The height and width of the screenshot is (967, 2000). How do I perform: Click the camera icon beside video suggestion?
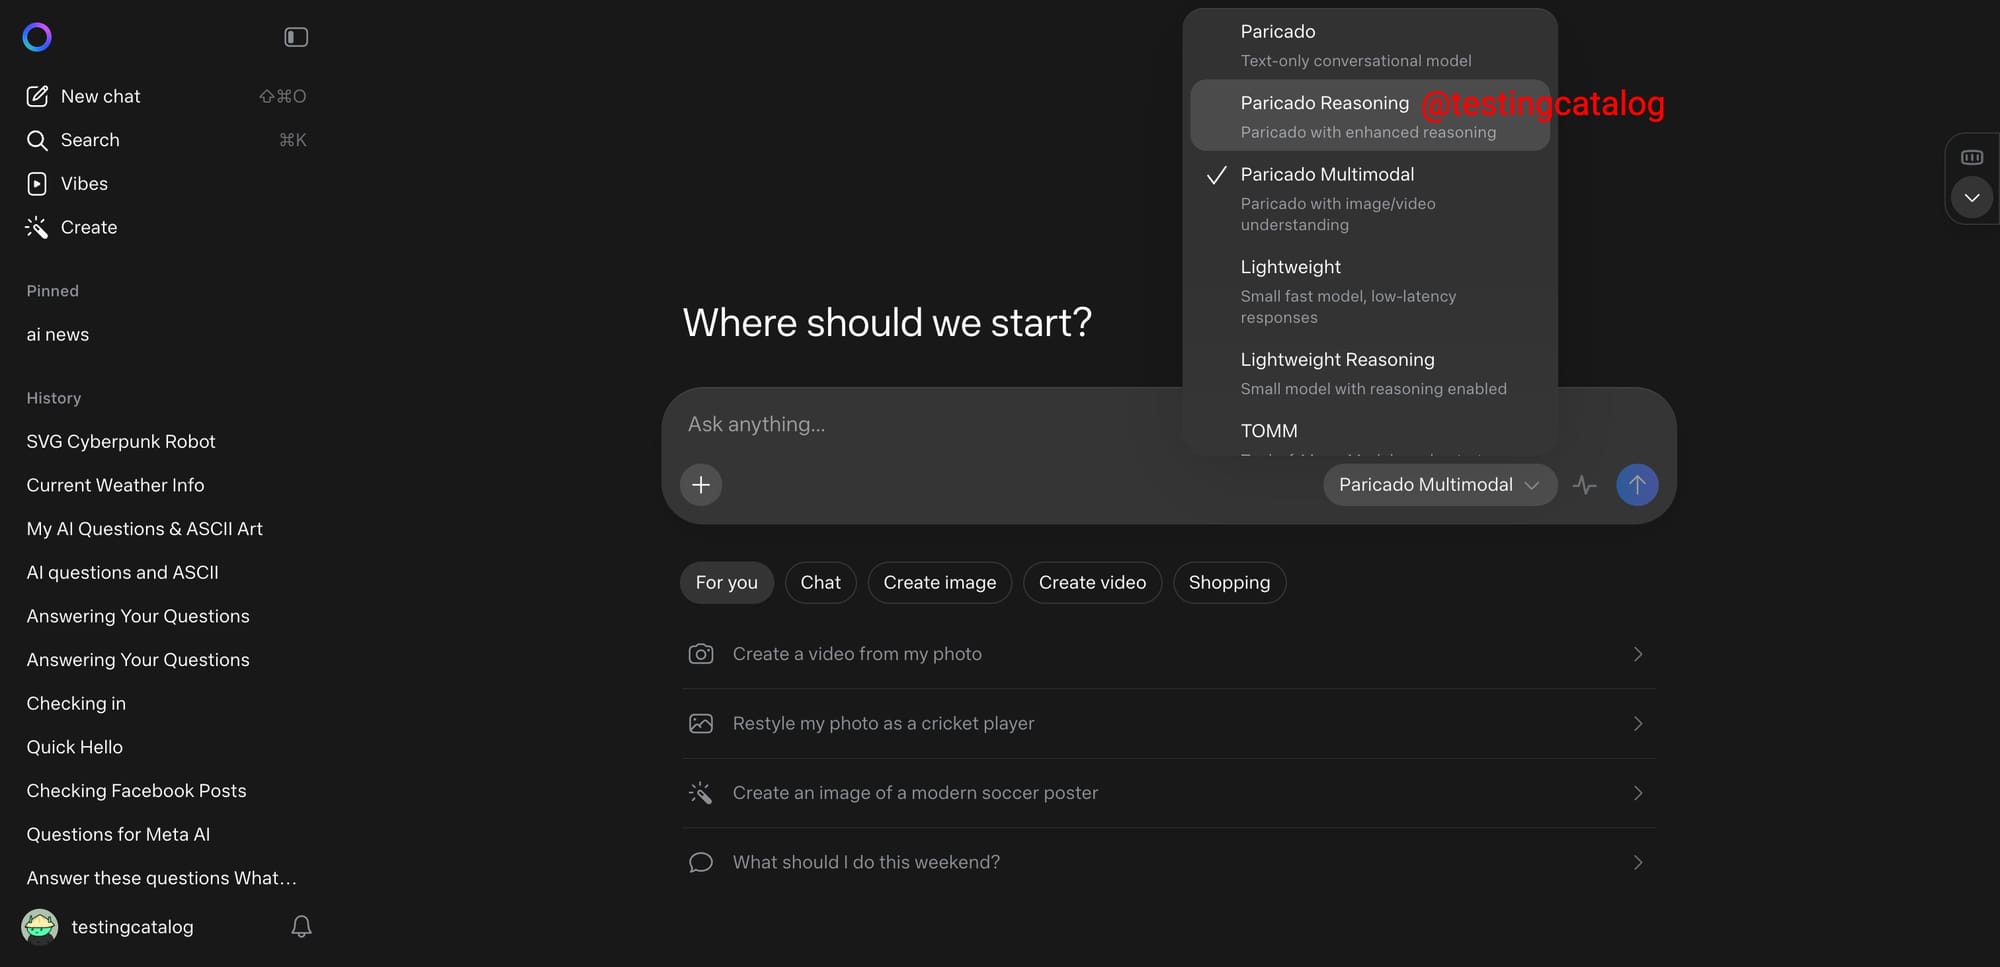coord(701,654)
